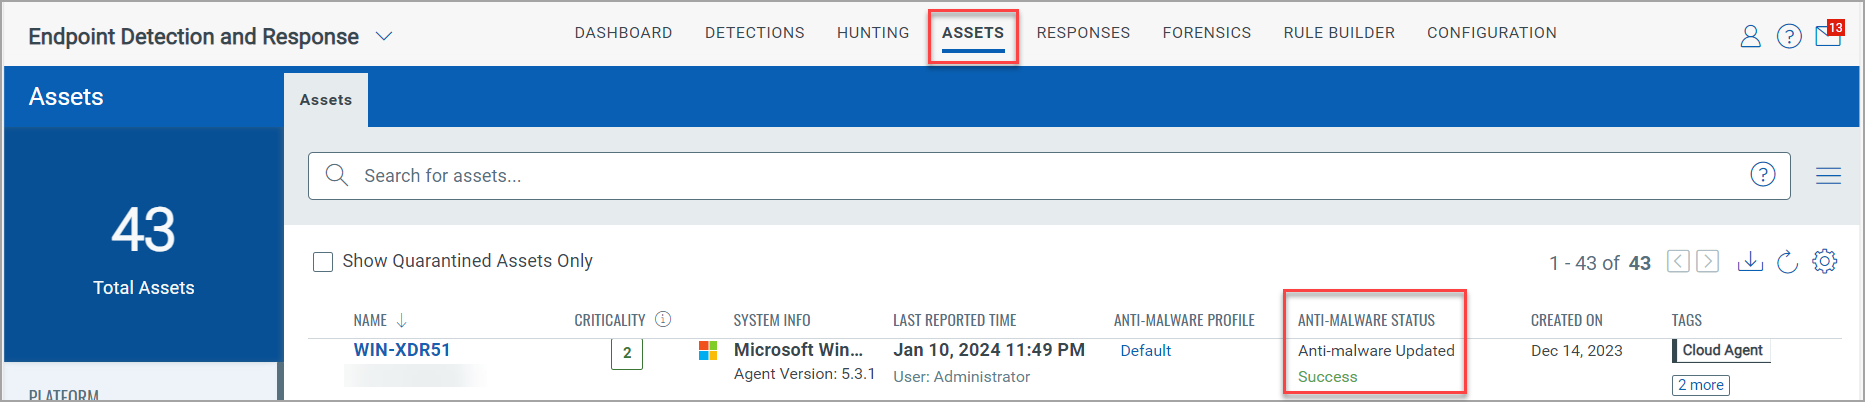Open the user profile icon
Image resolution: width=1865 pixels, height=402 pixels.
coord(1750,37)
